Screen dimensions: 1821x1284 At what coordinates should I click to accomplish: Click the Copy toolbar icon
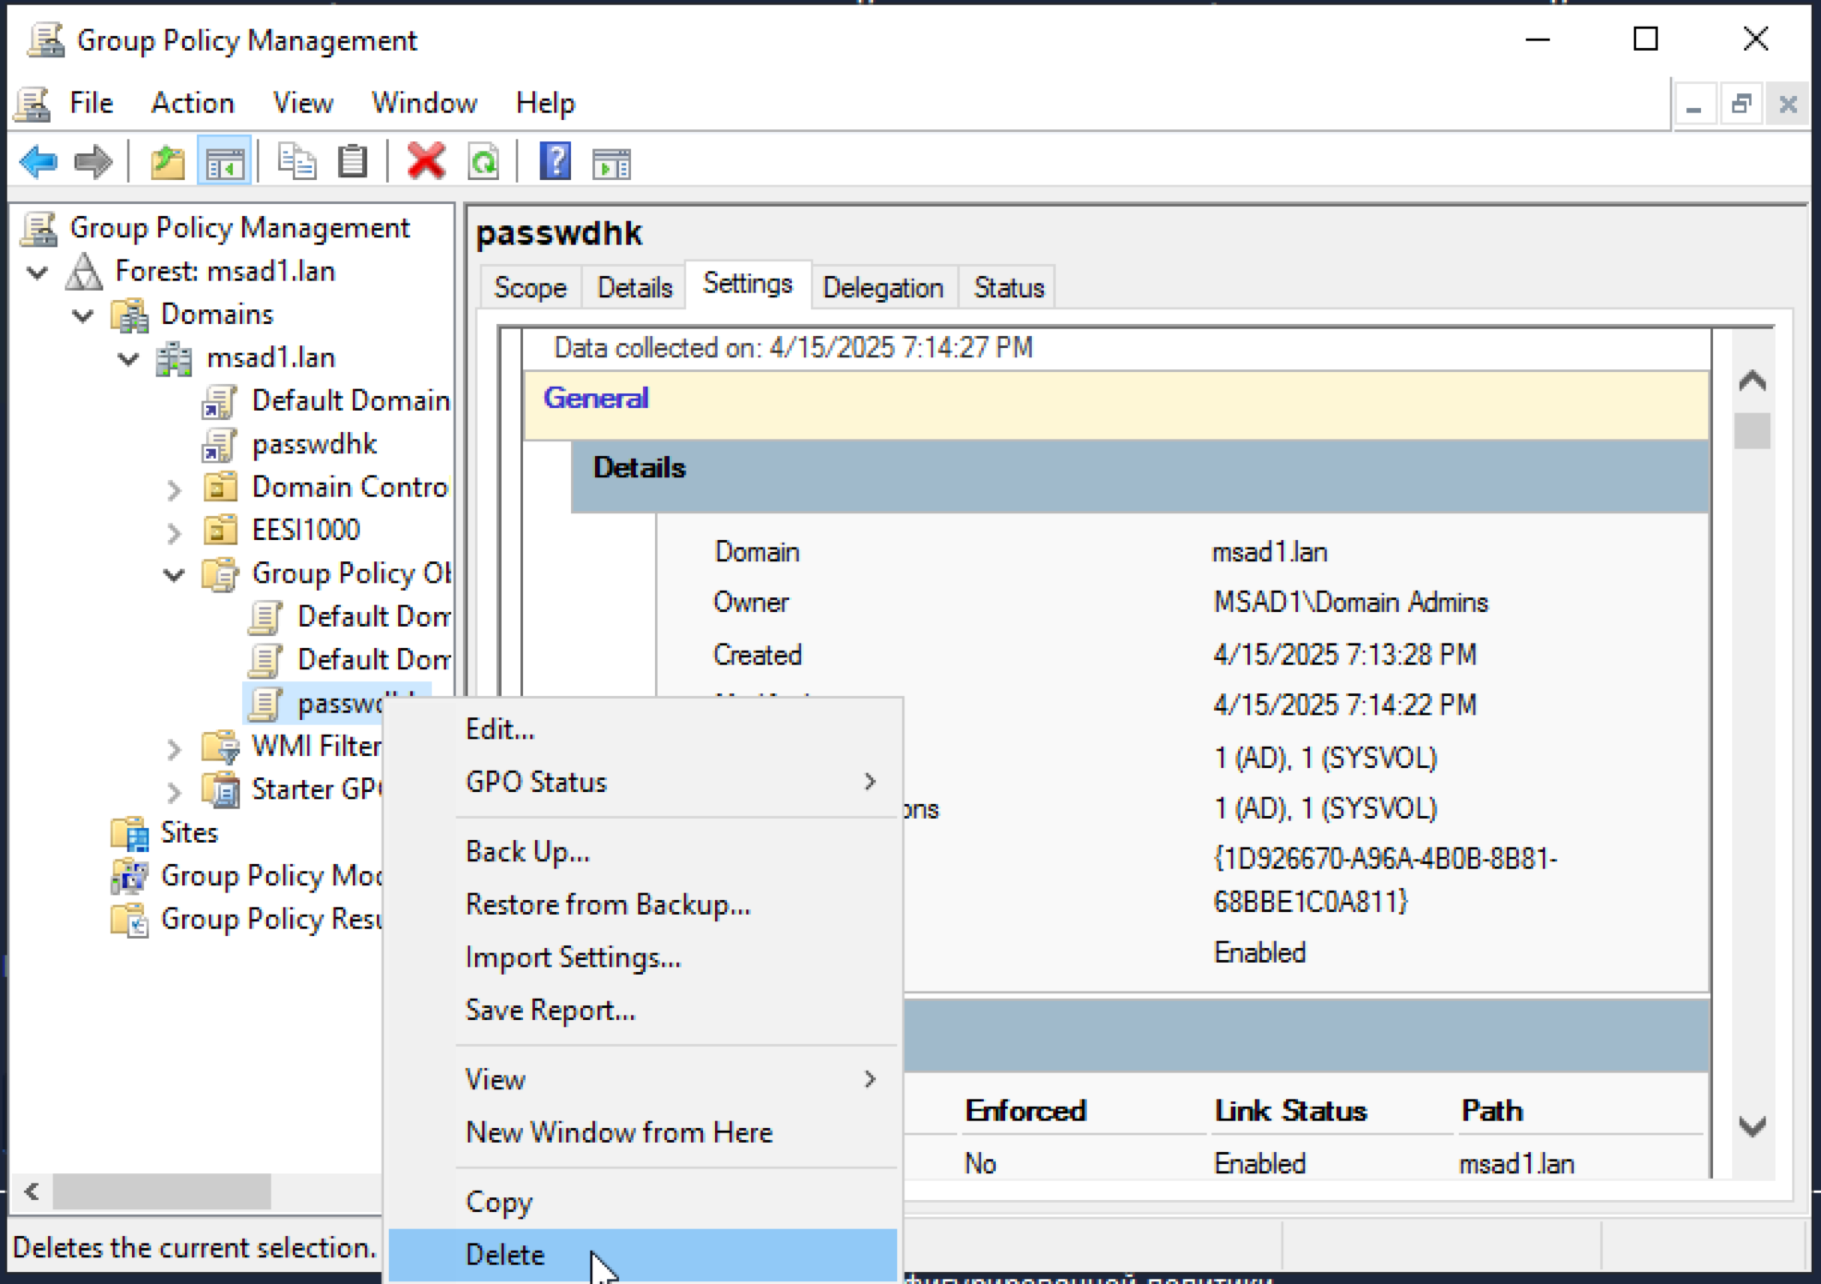tap(297, 162)
